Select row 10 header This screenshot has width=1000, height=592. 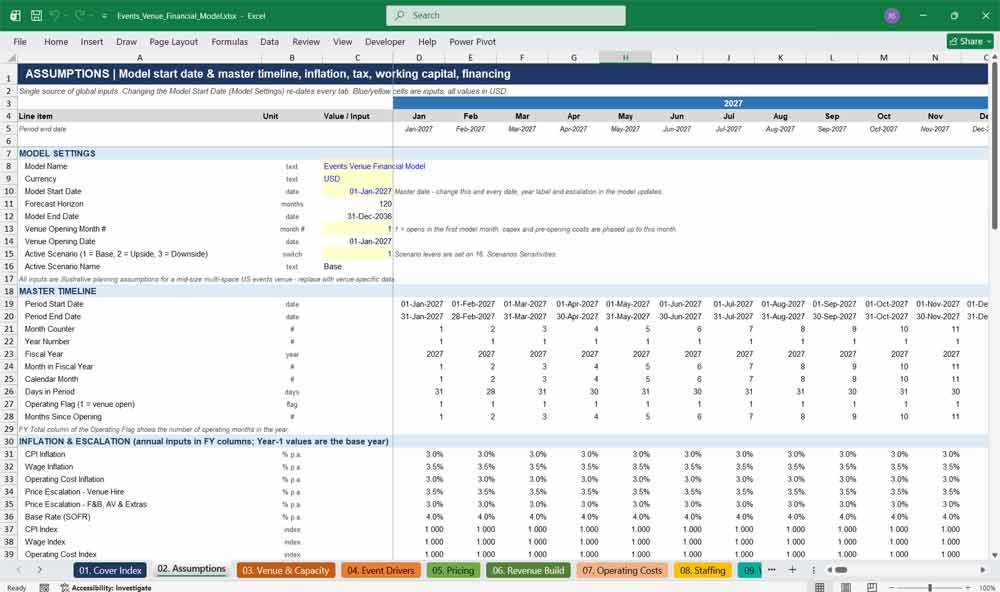[9, 191]
